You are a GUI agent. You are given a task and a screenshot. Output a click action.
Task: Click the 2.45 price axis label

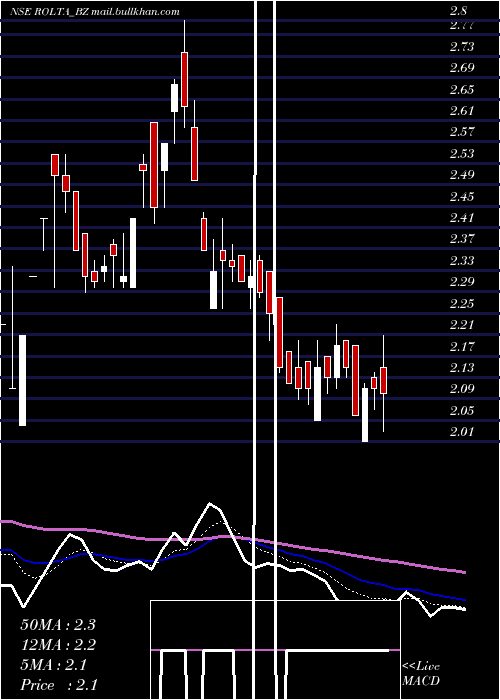click(x=462, y=196)
